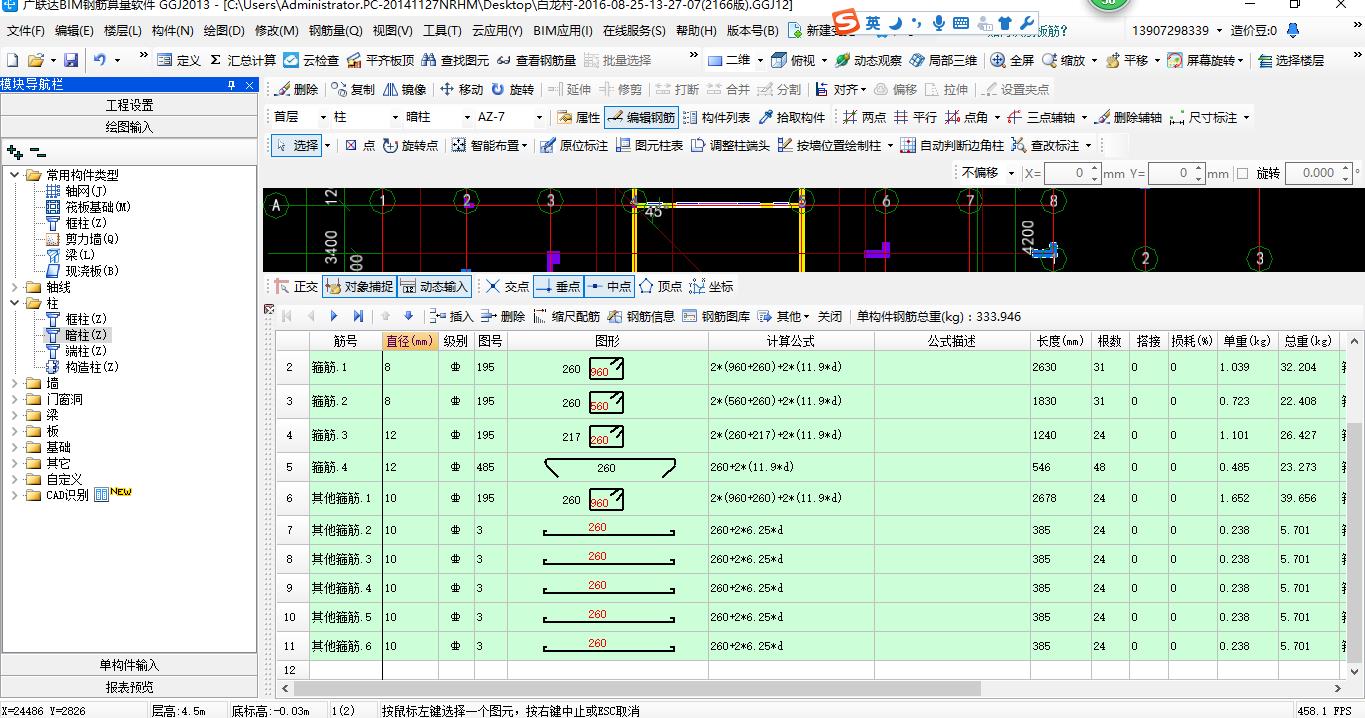Click 拾取构件 pick component
The image size is (1365, 718).
[x=792, y=117]
